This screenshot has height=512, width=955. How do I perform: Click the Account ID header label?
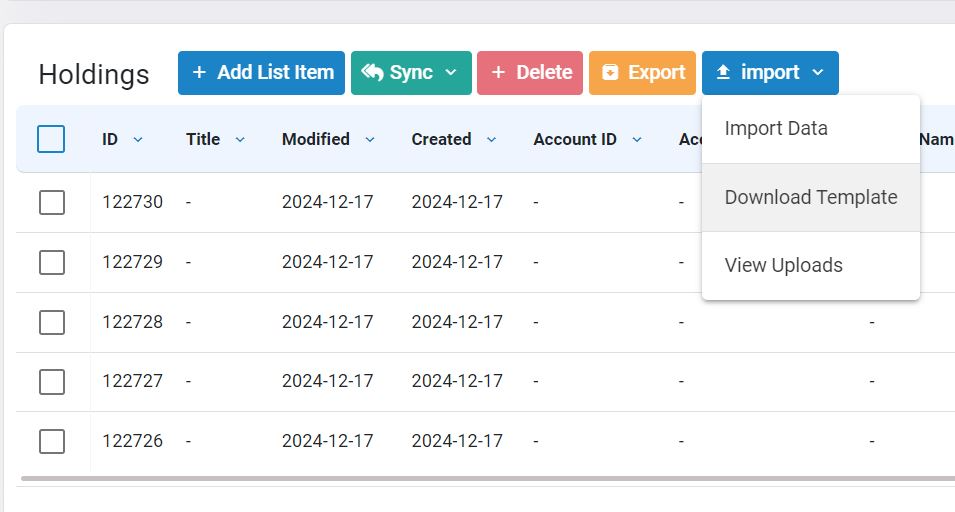point(575,139)
